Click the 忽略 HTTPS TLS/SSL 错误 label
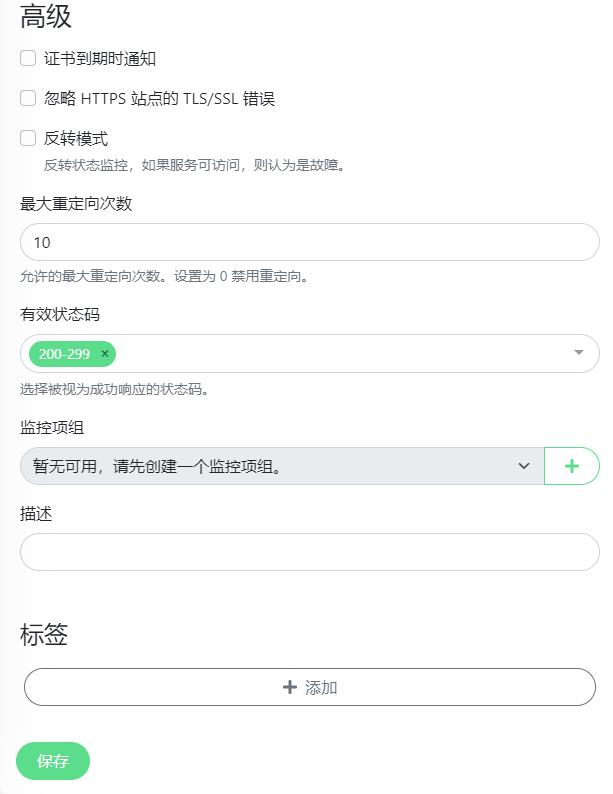This screenshot has width=613, height=794. (159, 98)
